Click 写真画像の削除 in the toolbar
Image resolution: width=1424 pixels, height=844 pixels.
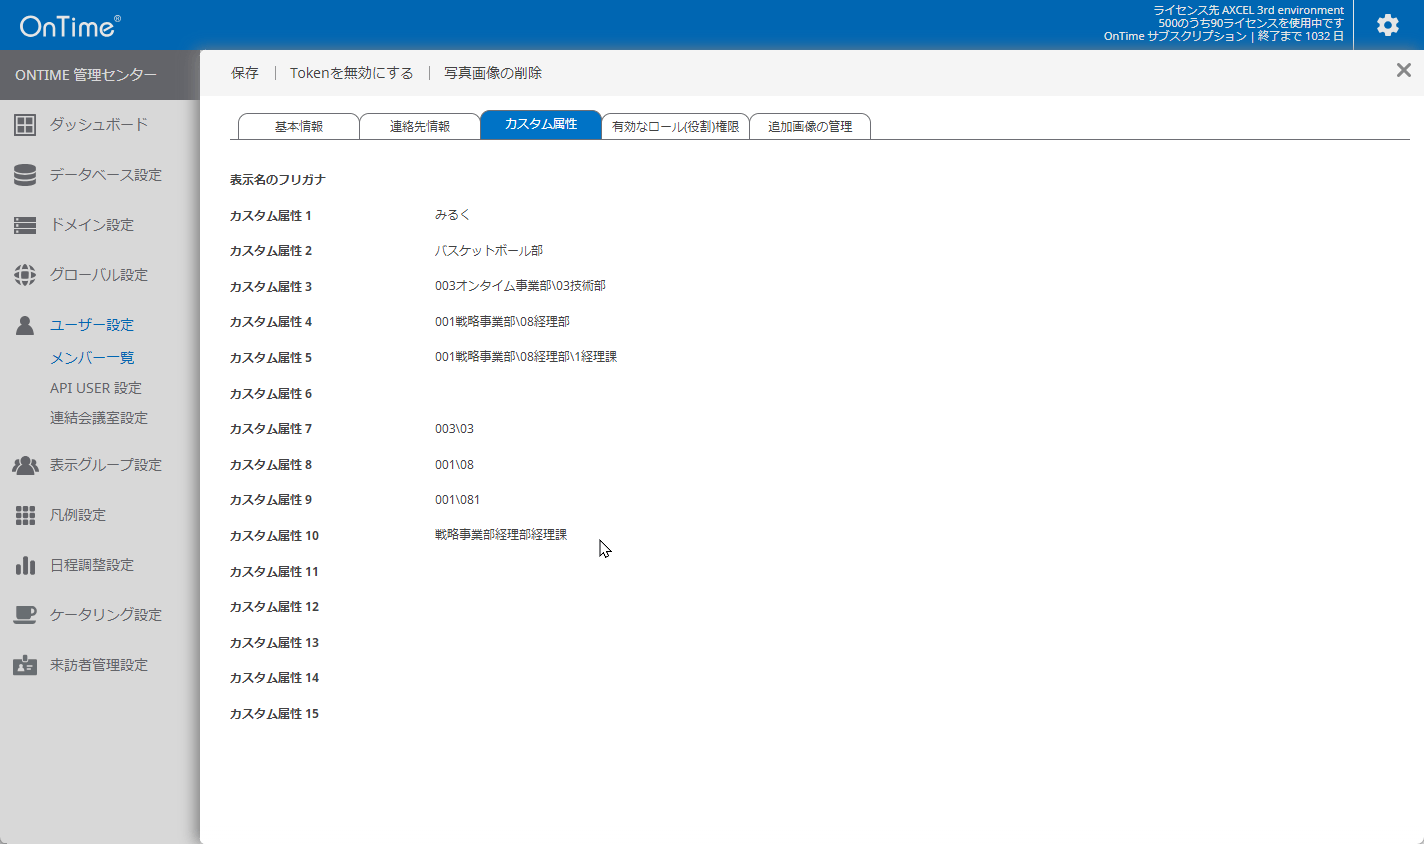click(x=493, y=73)
